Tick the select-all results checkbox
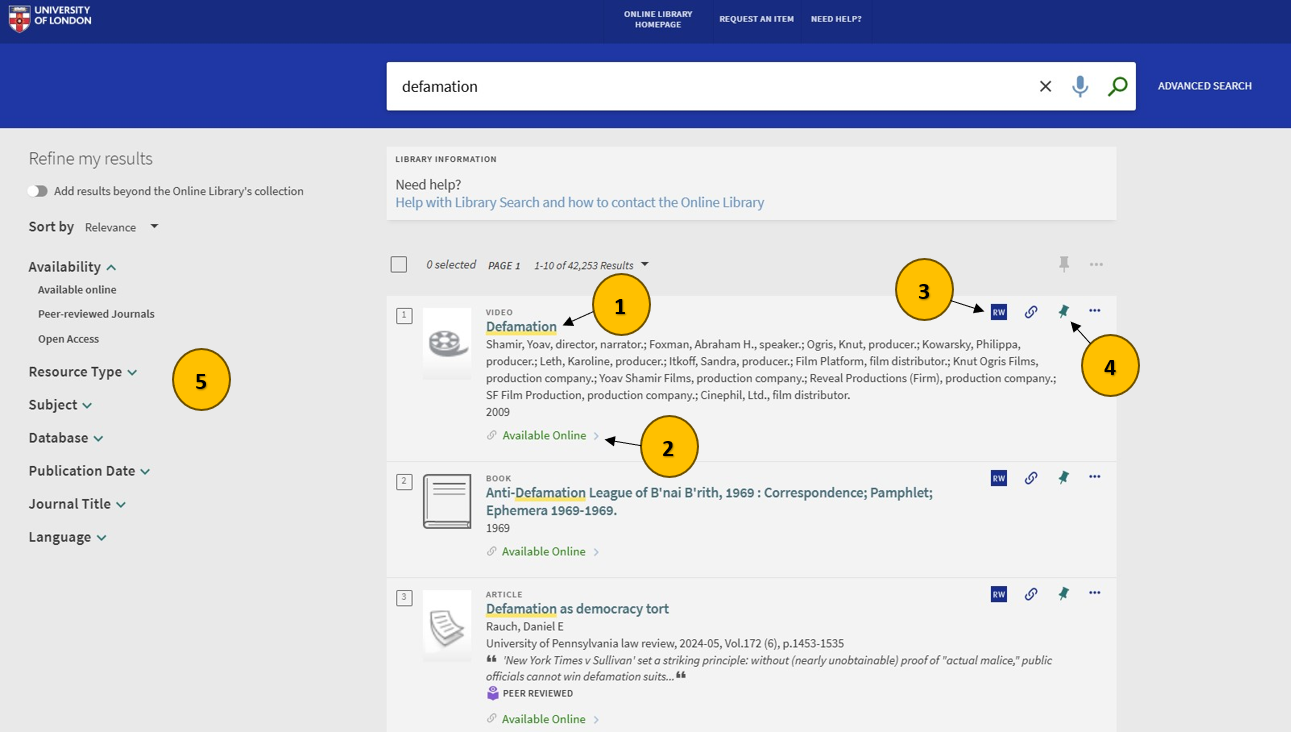Screen dimensions: 1291x732 pos(399,265)
